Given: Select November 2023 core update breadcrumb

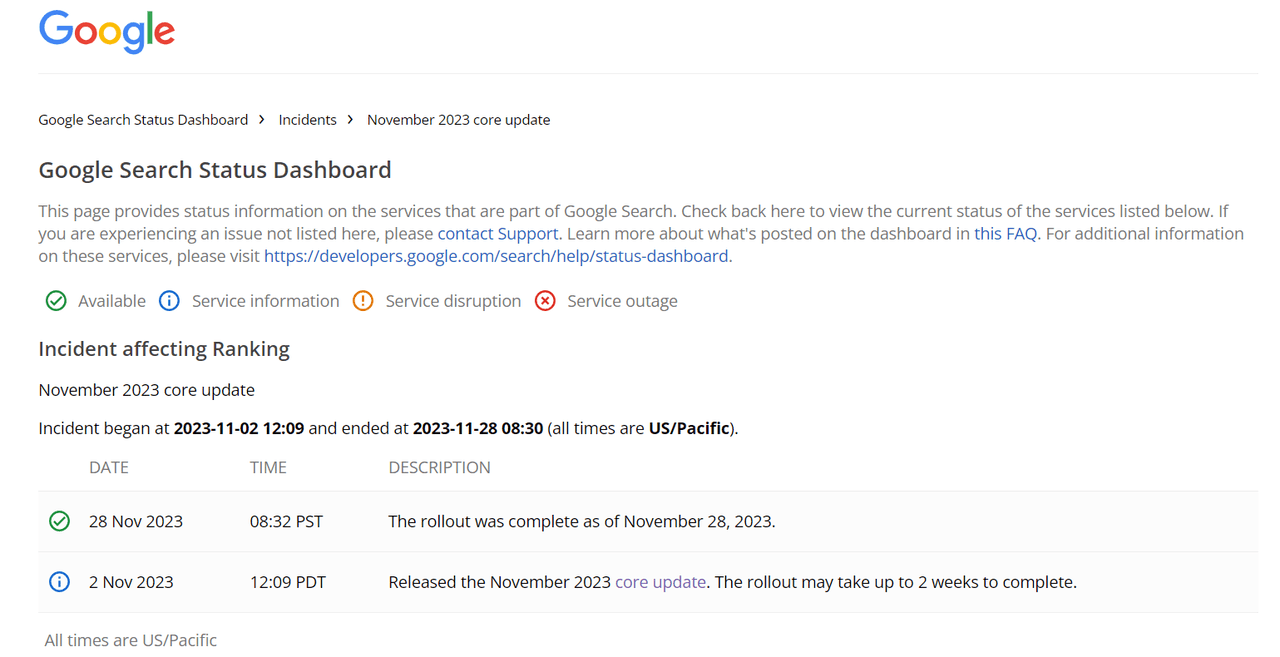Looking at the screenshot, I should tap(459, 120).
